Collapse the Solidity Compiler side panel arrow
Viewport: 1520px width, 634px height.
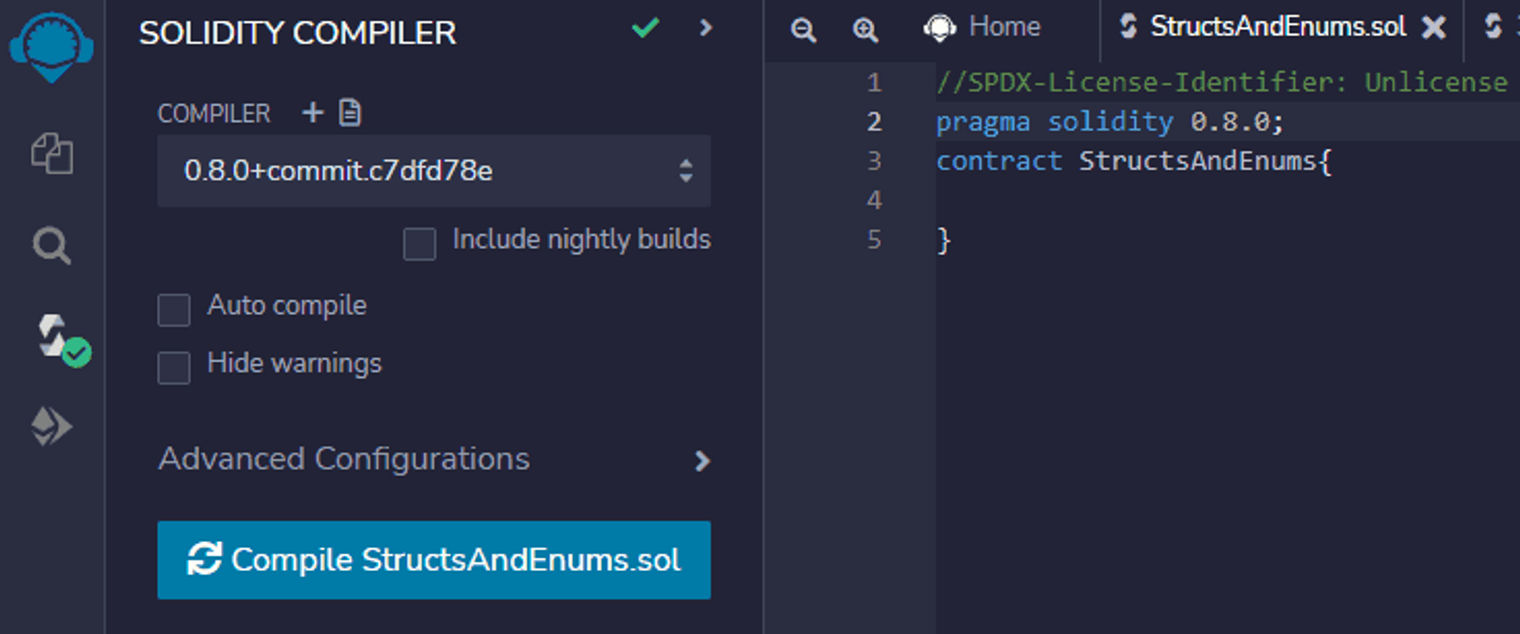coord(706,28)
